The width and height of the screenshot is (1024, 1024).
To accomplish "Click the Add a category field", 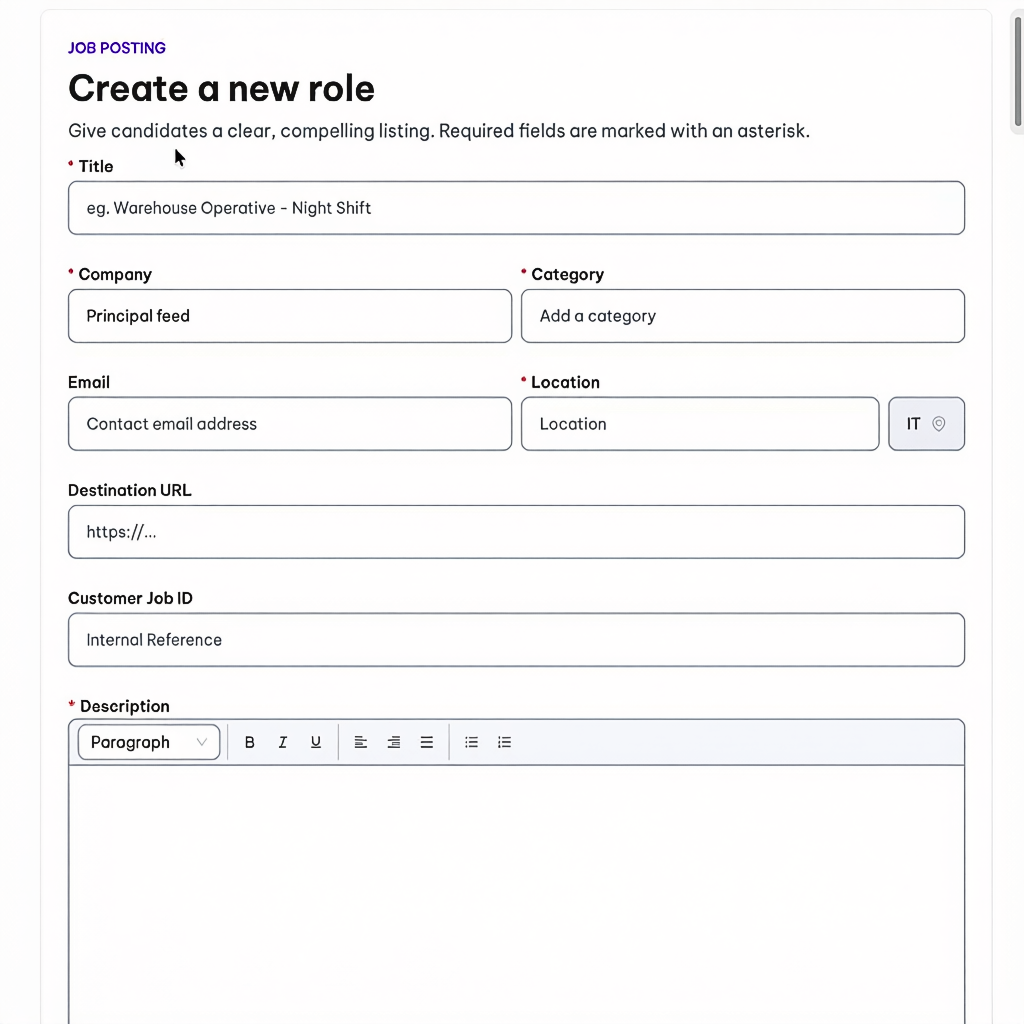I will point(743,316).
